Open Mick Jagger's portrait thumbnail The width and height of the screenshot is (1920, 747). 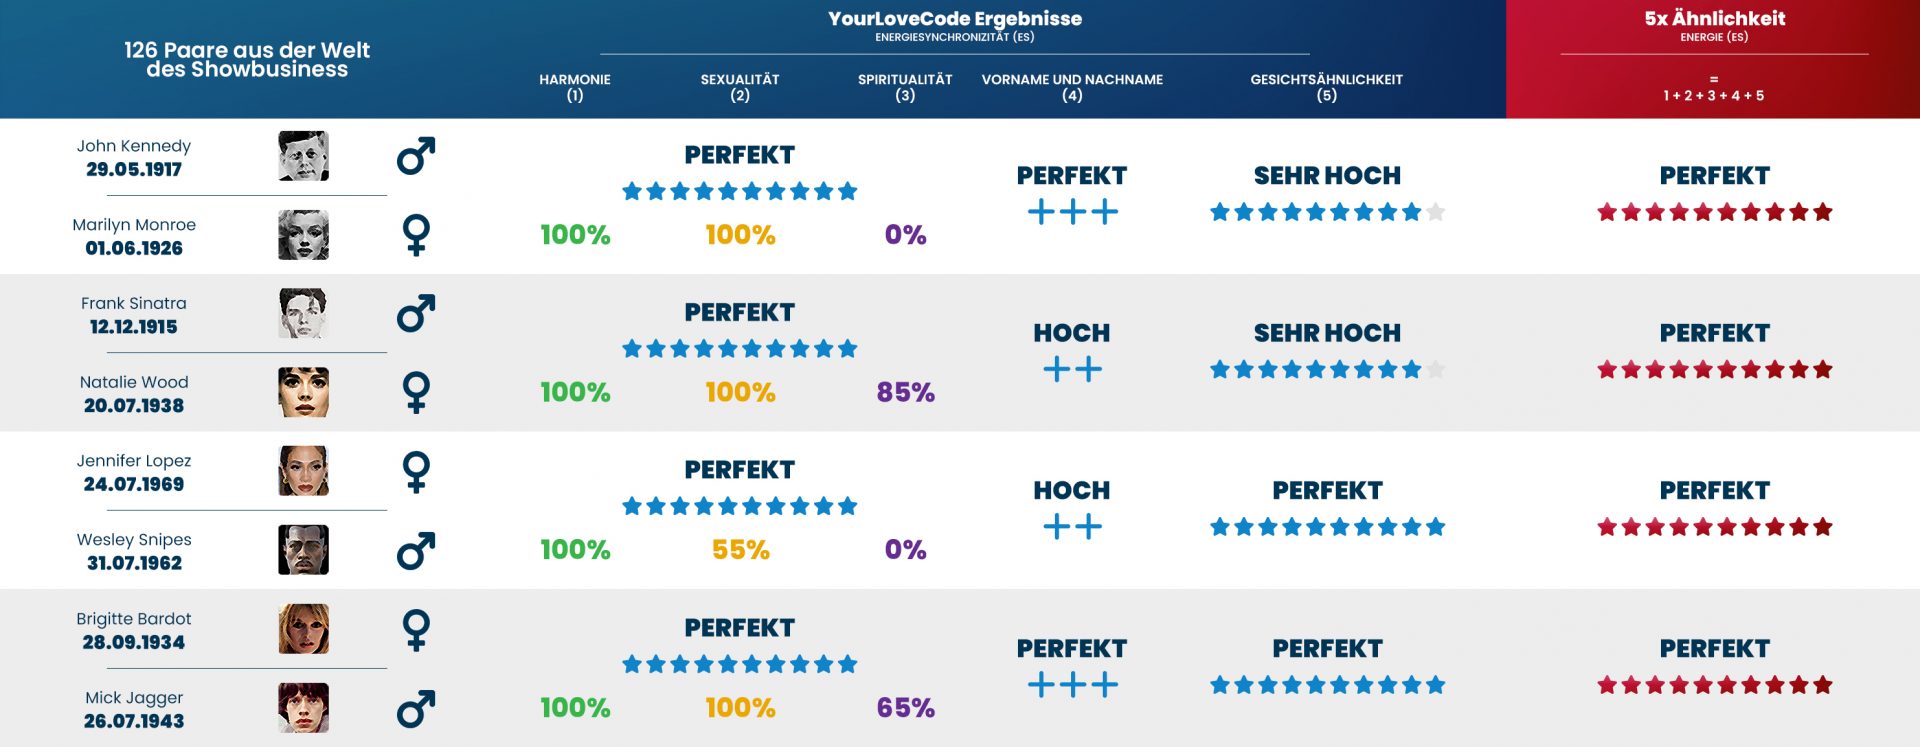(303, 708)
